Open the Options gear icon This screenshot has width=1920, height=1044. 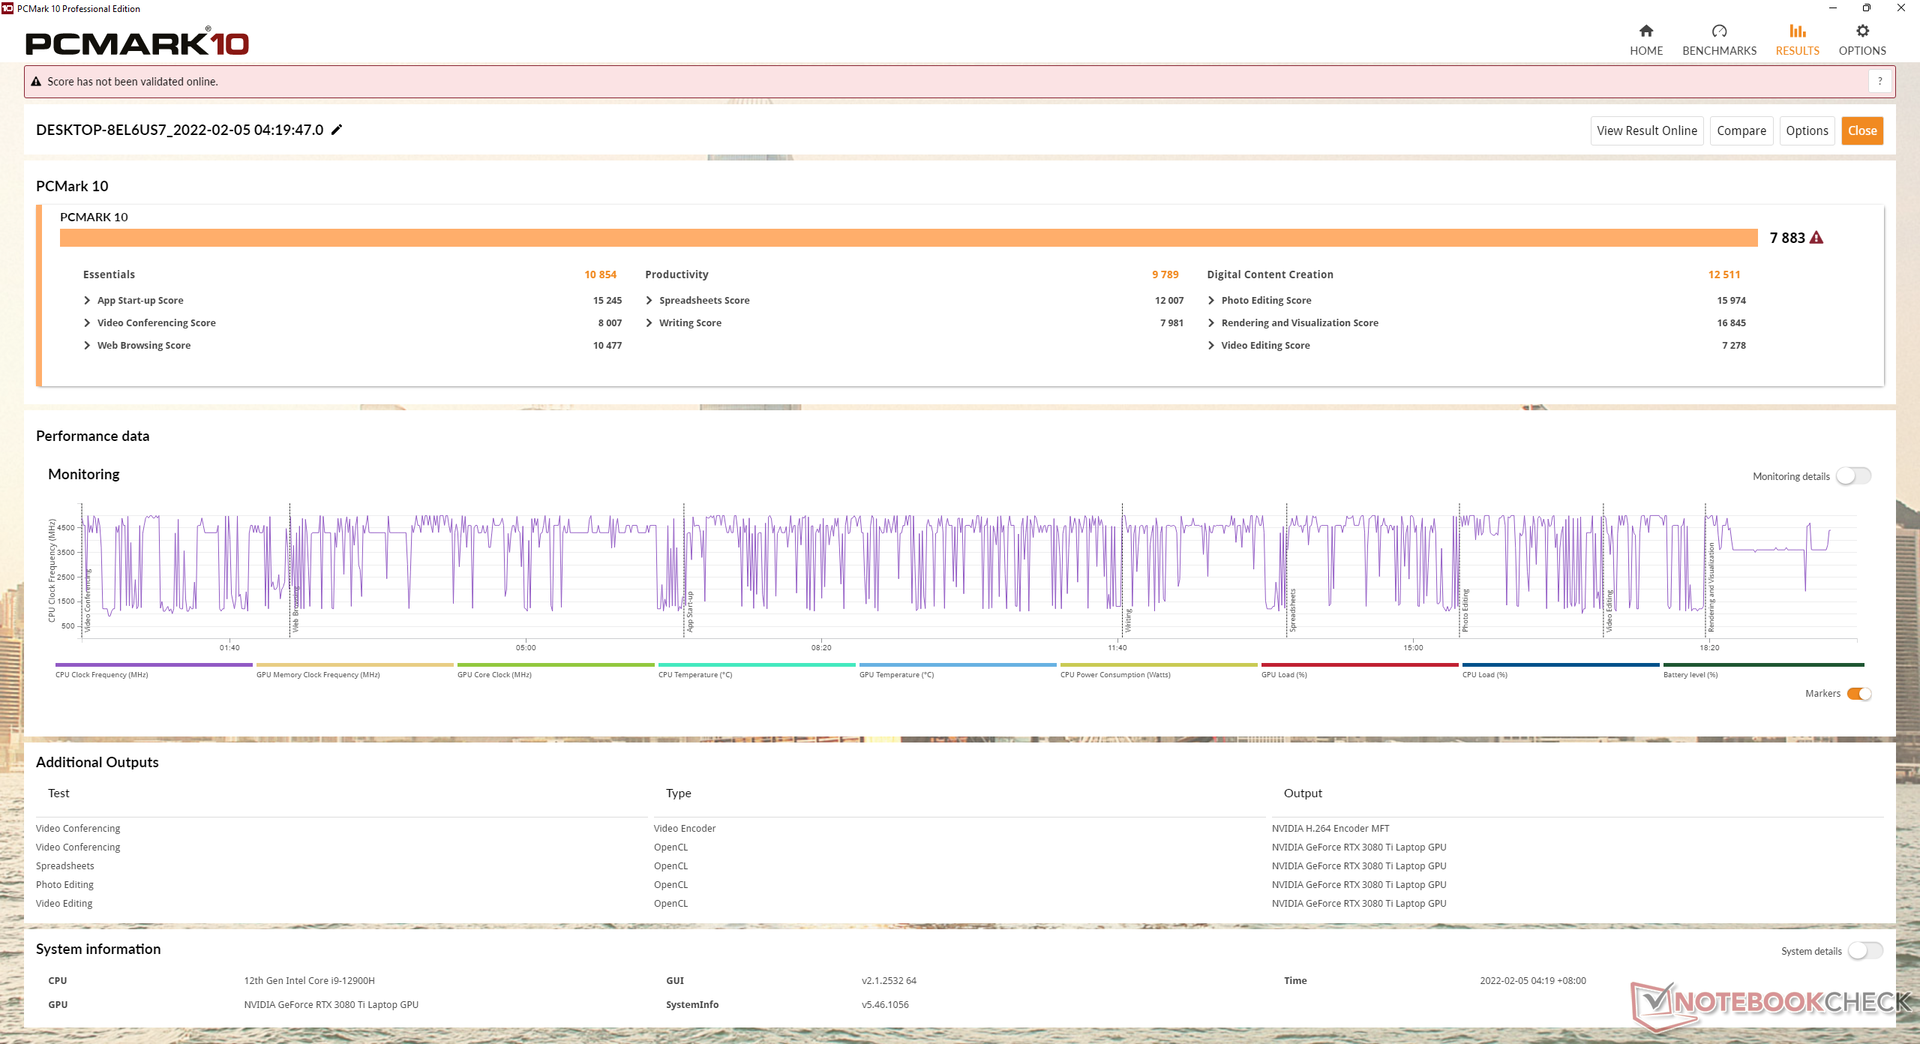click(1862, 31)
